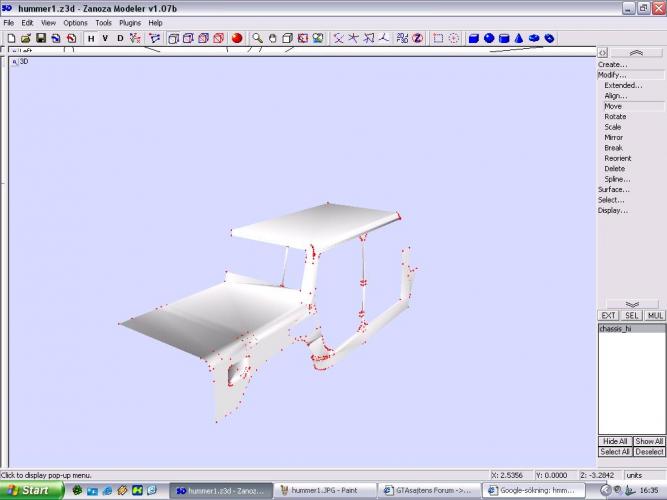
Task: Expand the Surface... command group
Action: [613, 189]
